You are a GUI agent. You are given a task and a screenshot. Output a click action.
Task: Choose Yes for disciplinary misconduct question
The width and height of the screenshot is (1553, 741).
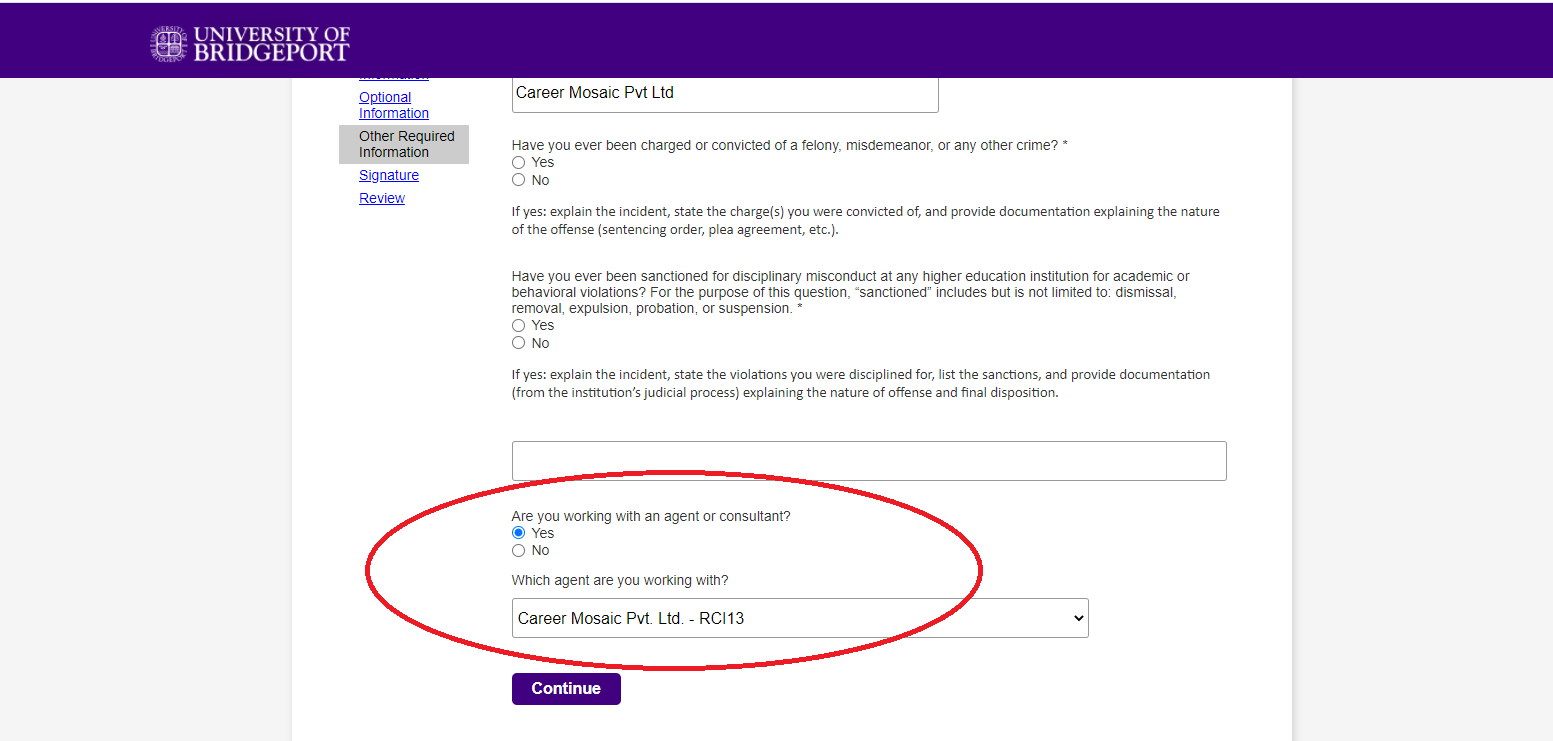pyautogui.click(x=518, y=325)
